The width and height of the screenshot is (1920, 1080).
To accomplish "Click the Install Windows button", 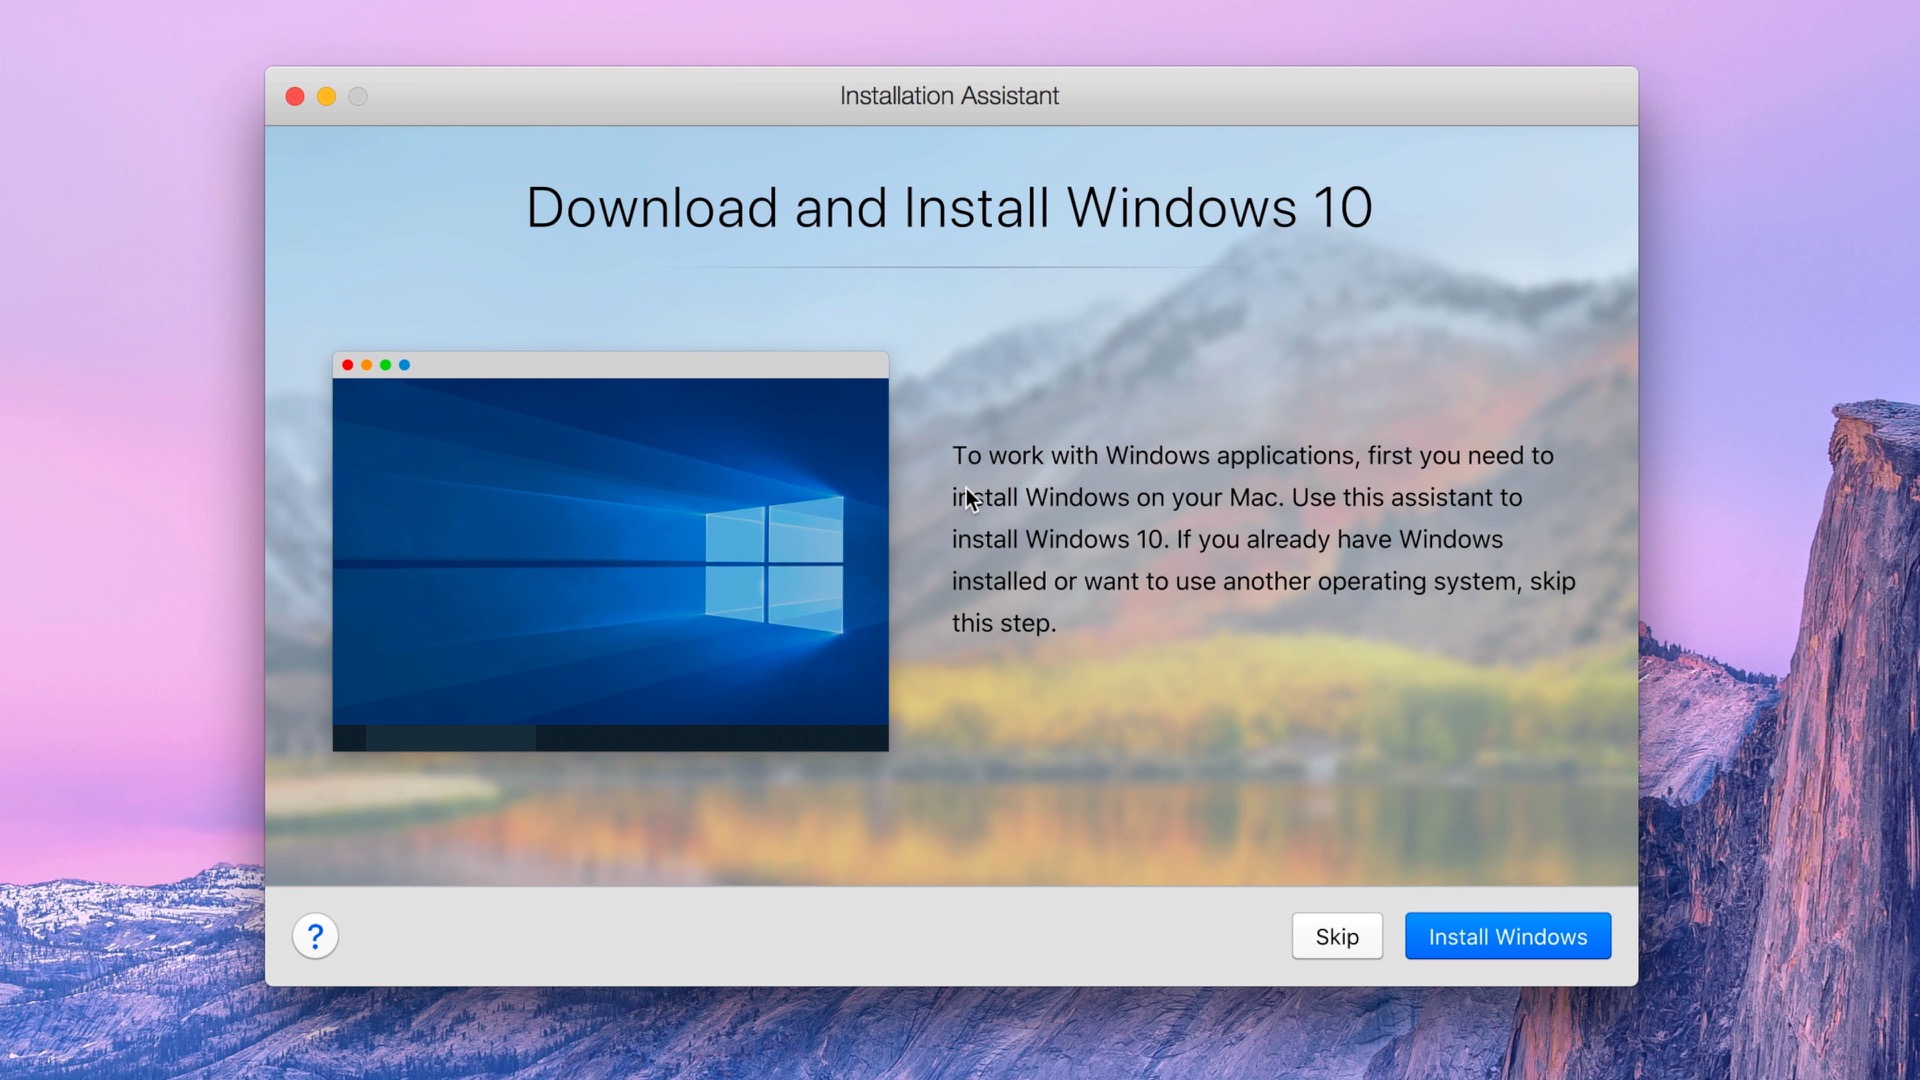I will pyautogui.click(x=1507, y=936).
